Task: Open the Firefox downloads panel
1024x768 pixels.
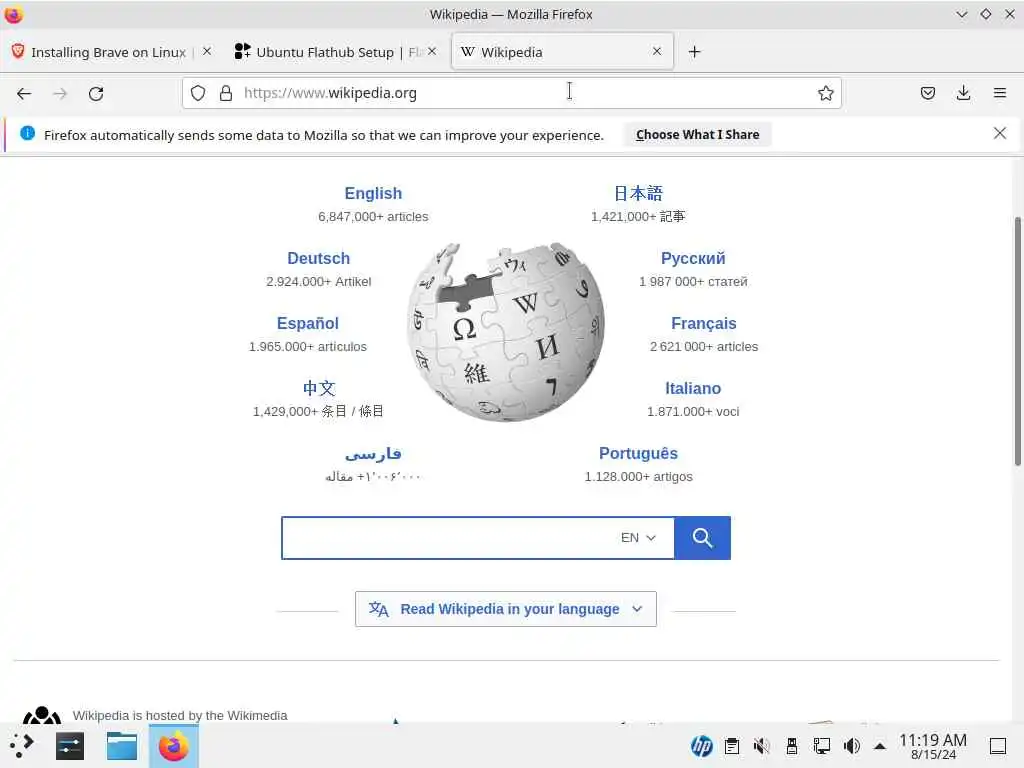Action: point(963,93)
